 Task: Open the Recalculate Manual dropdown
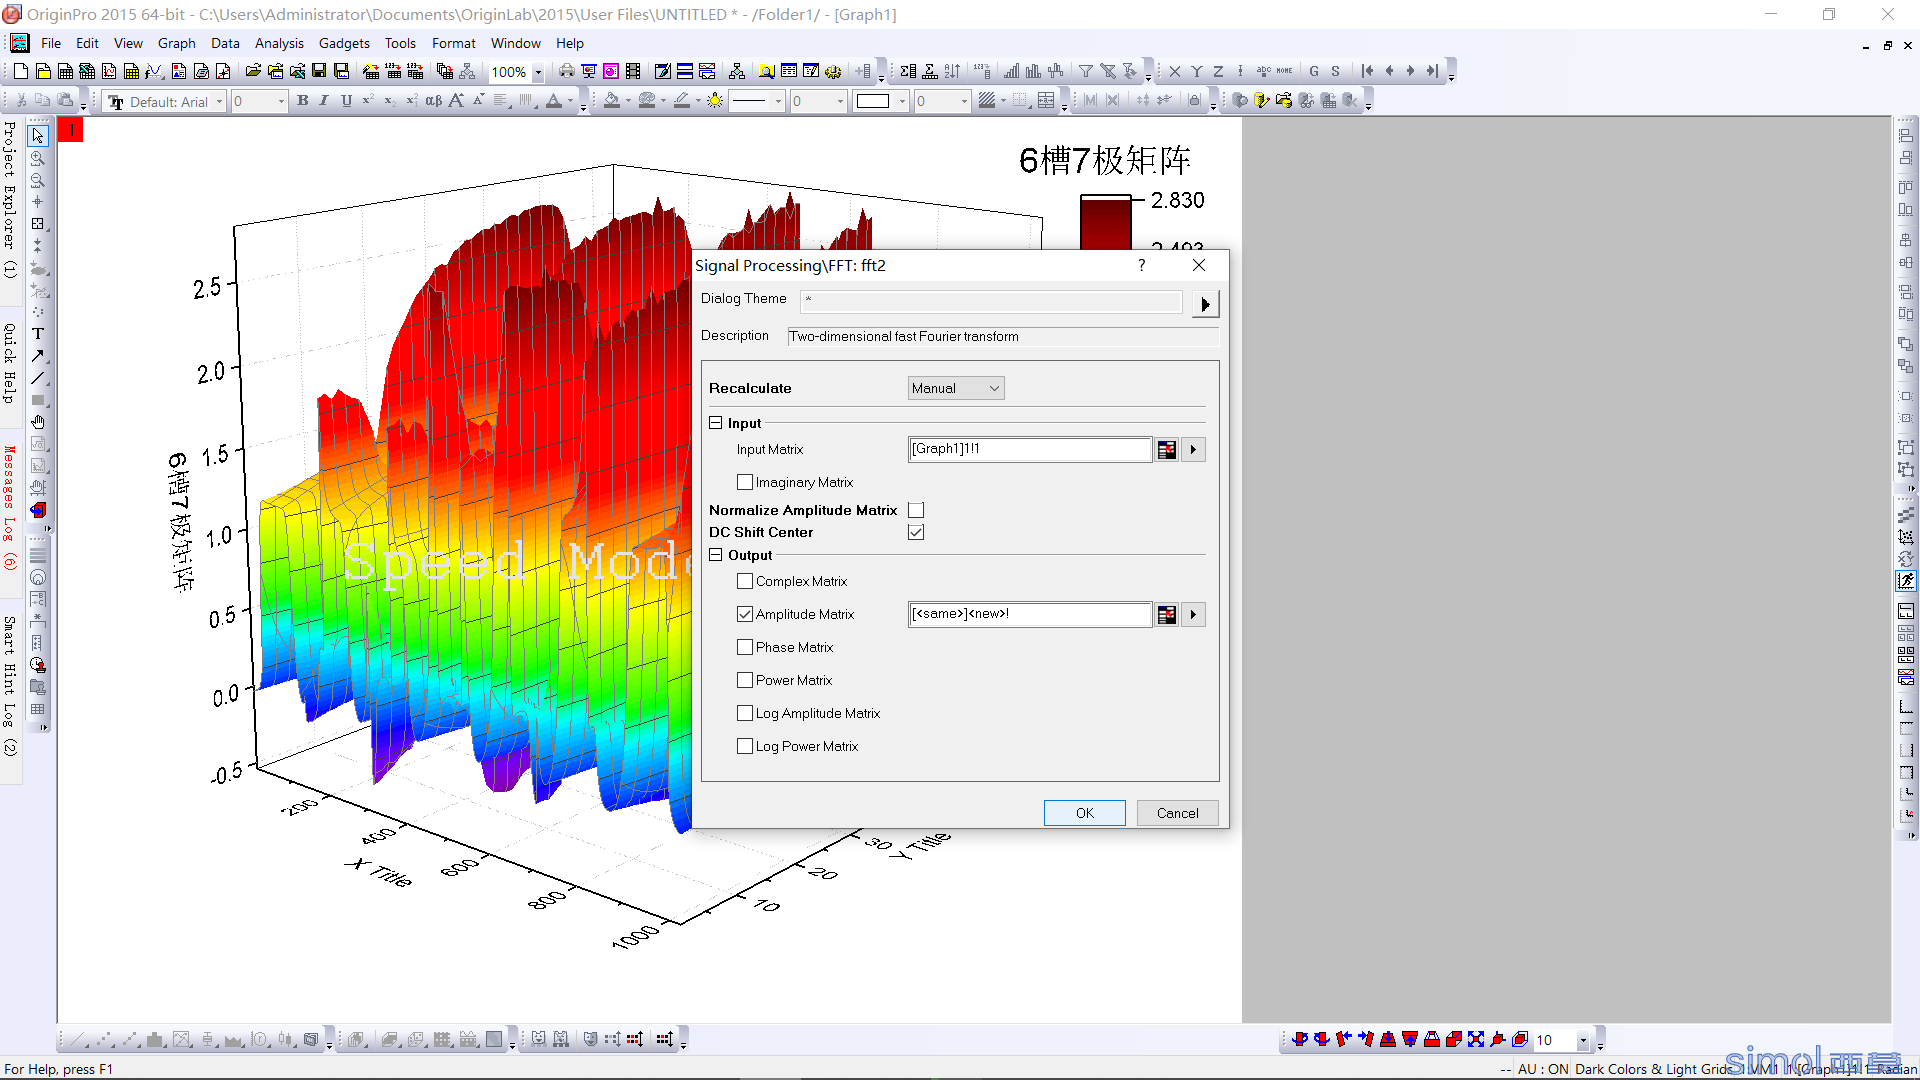click(956, 388)
